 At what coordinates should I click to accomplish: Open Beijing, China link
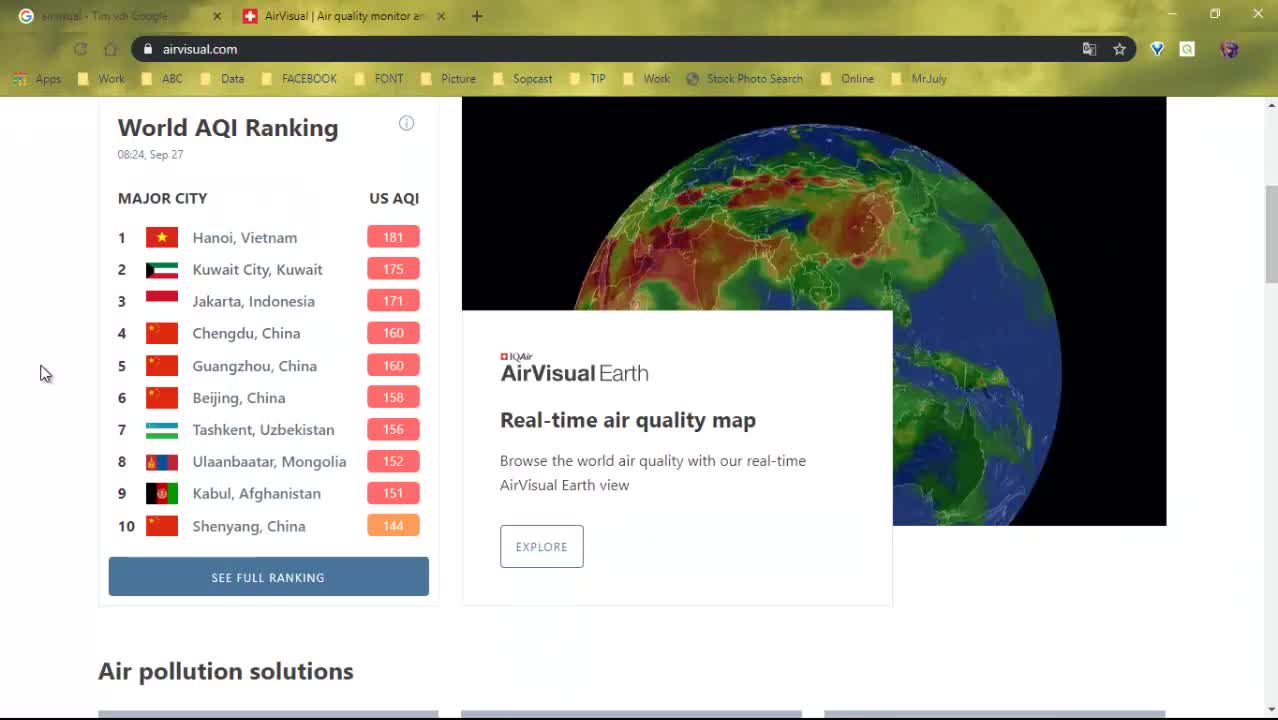pos(239,398)
